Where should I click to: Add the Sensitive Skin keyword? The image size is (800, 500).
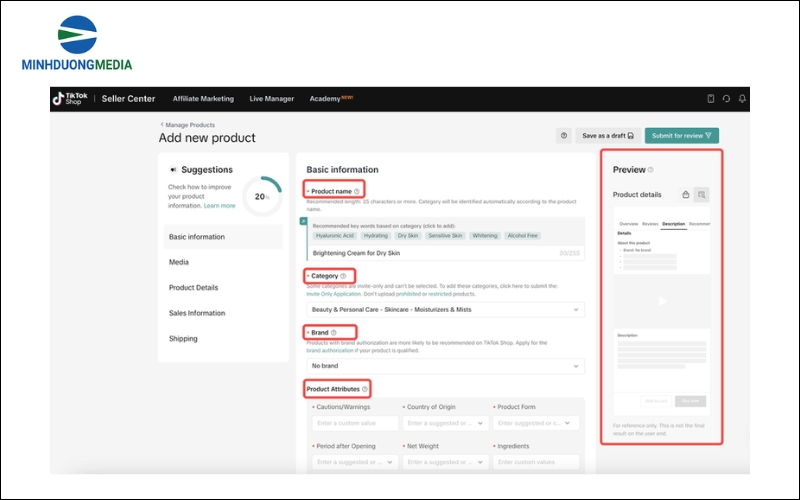tap(445, 236)
